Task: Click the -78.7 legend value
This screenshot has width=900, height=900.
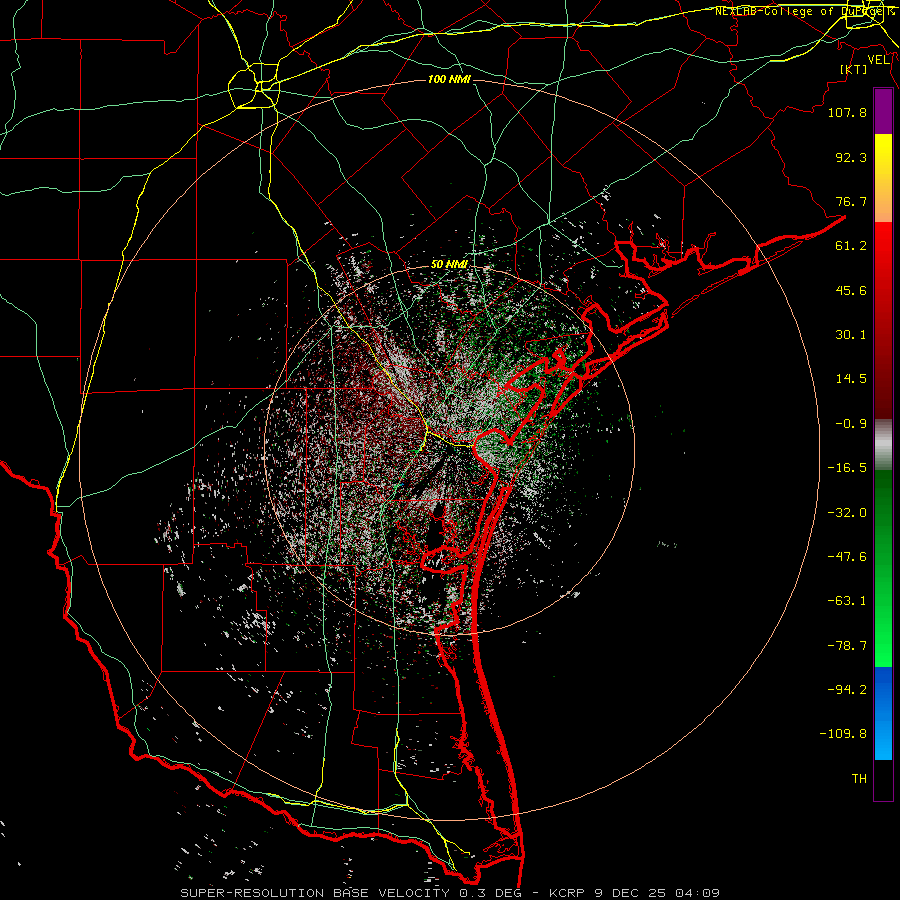Action: pyautogui.click(x=847, y=646)
